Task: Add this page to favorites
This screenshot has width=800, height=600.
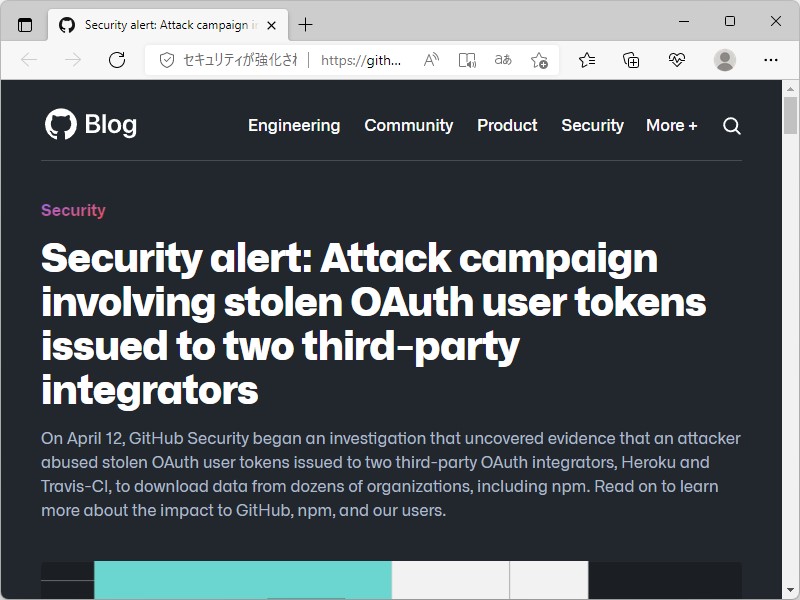Action: [x=539, y=60]
